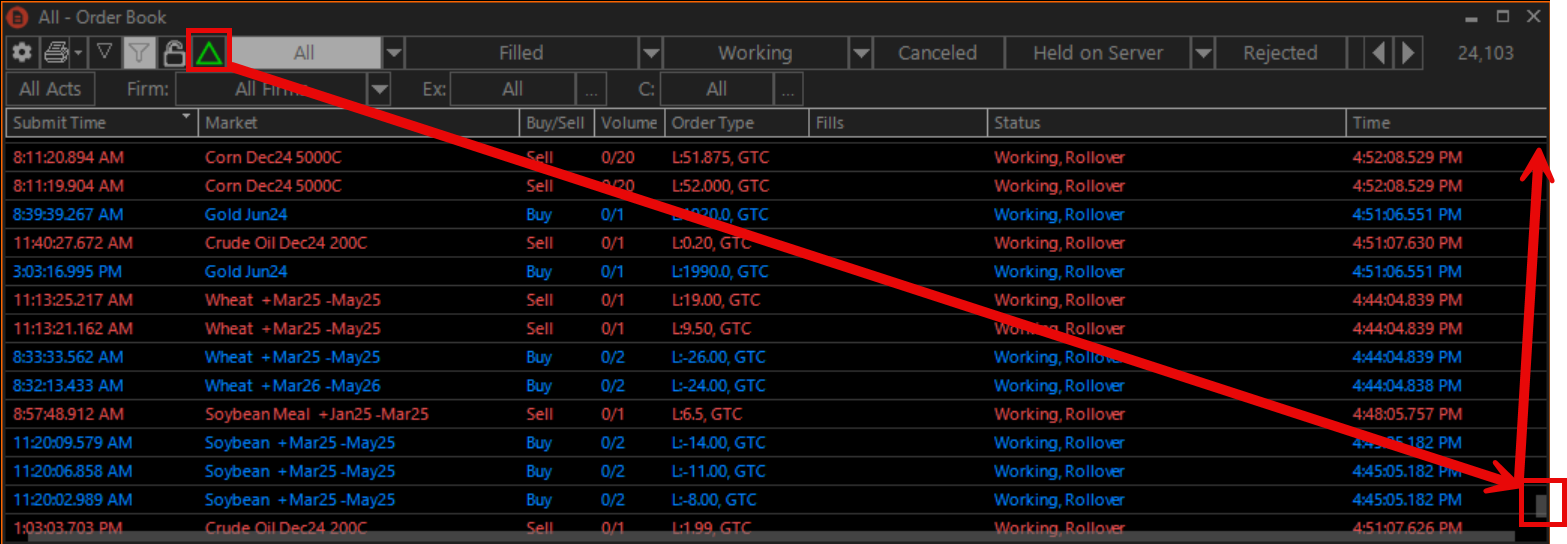Open the Order Book settings gear
This screenshot has height=544, width=1567.
21,53
